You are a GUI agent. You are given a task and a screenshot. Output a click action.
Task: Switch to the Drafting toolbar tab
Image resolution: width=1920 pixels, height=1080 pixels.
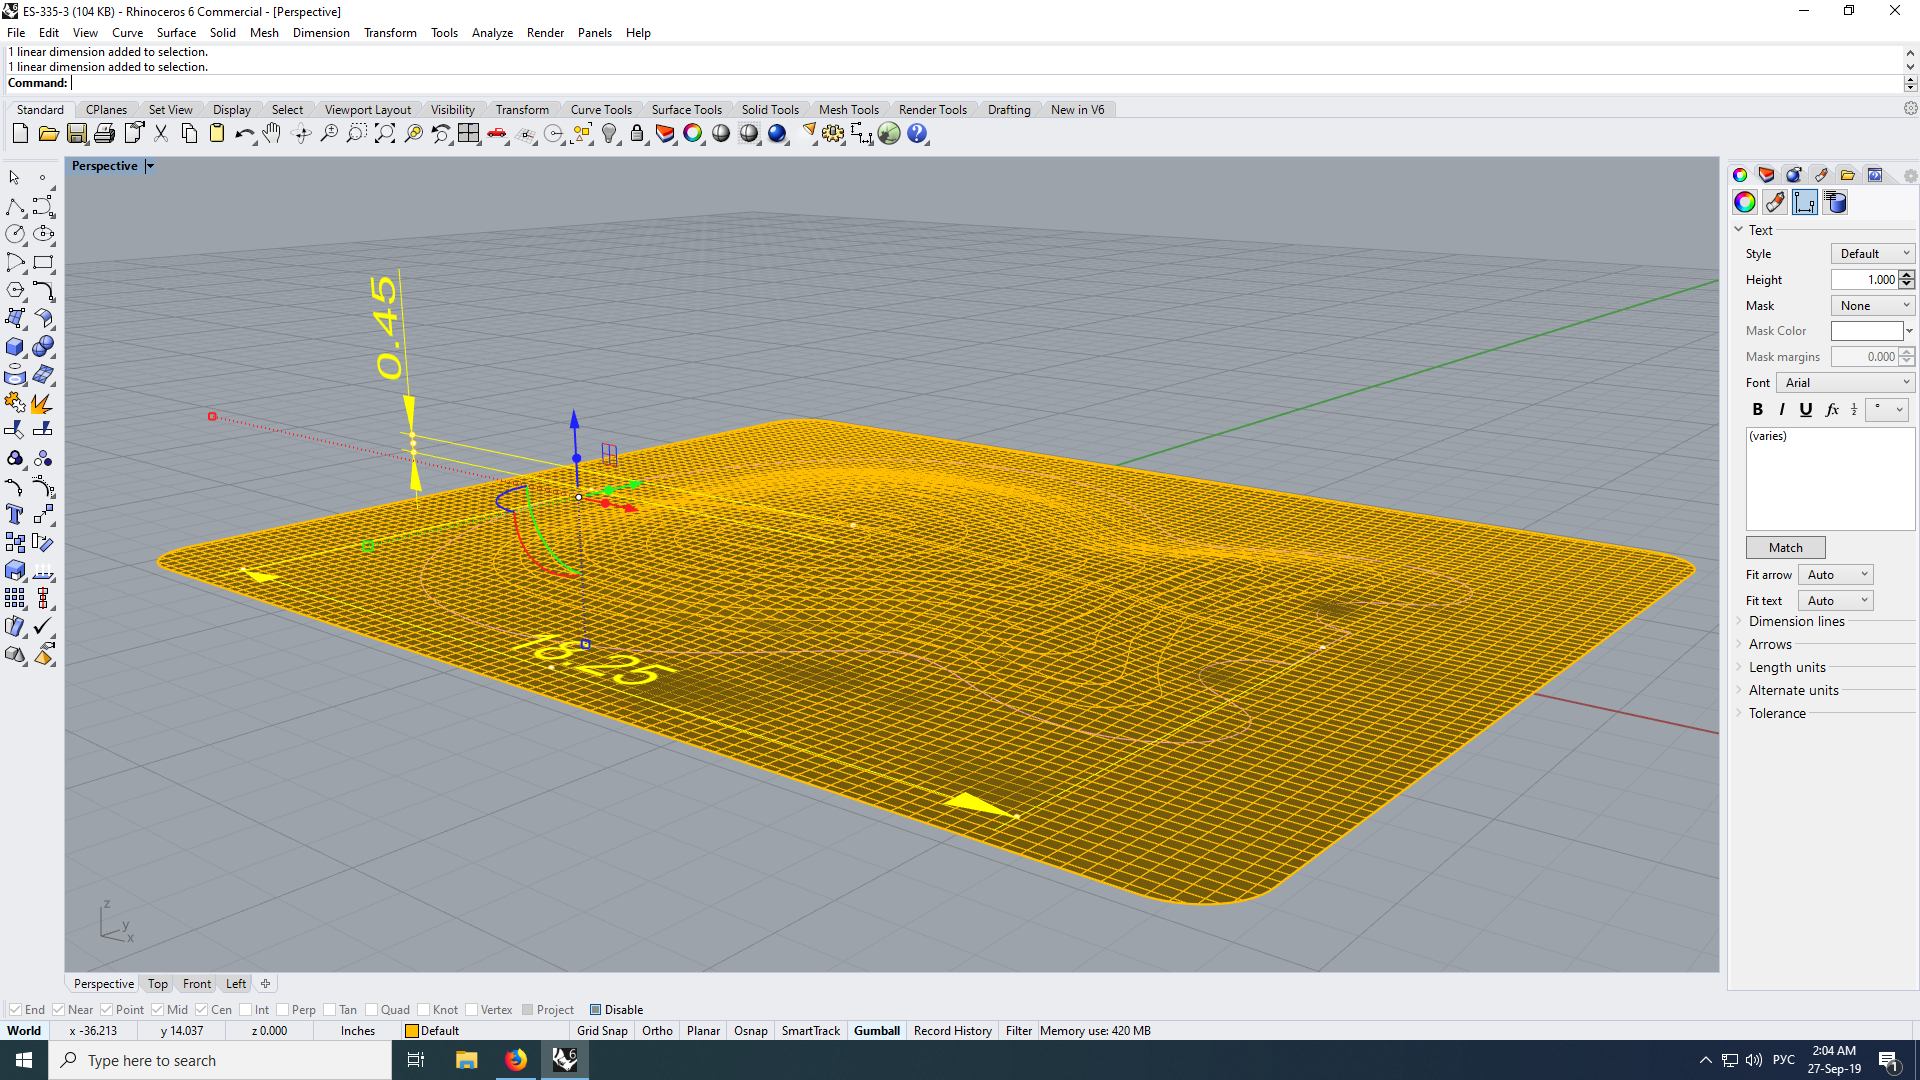point(1008,110)
